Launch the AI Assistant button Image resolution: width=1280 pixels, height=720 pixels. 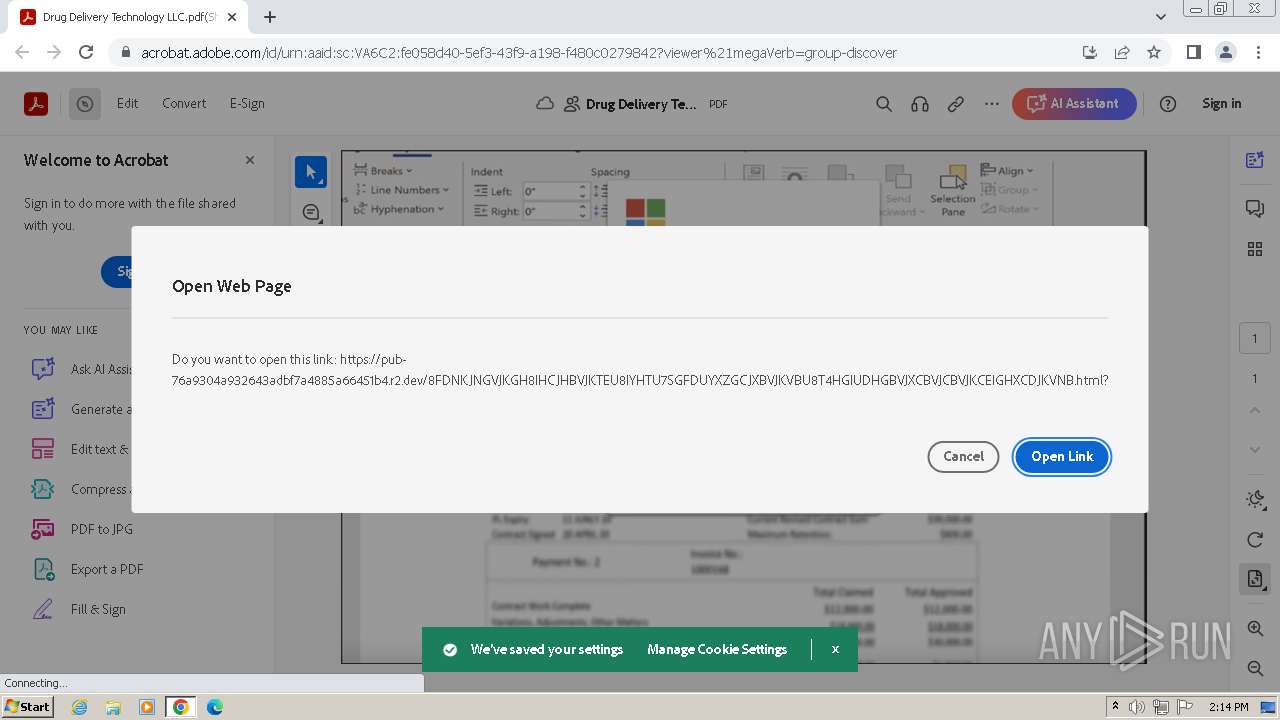(1074, 104)
